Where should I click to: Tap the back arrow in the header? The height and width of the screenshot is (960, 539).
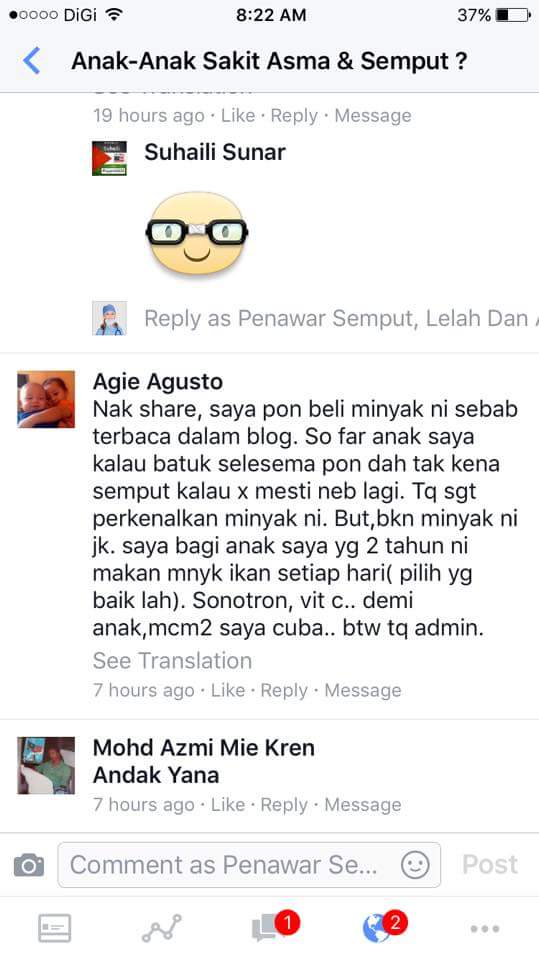(x=31, y=61)
